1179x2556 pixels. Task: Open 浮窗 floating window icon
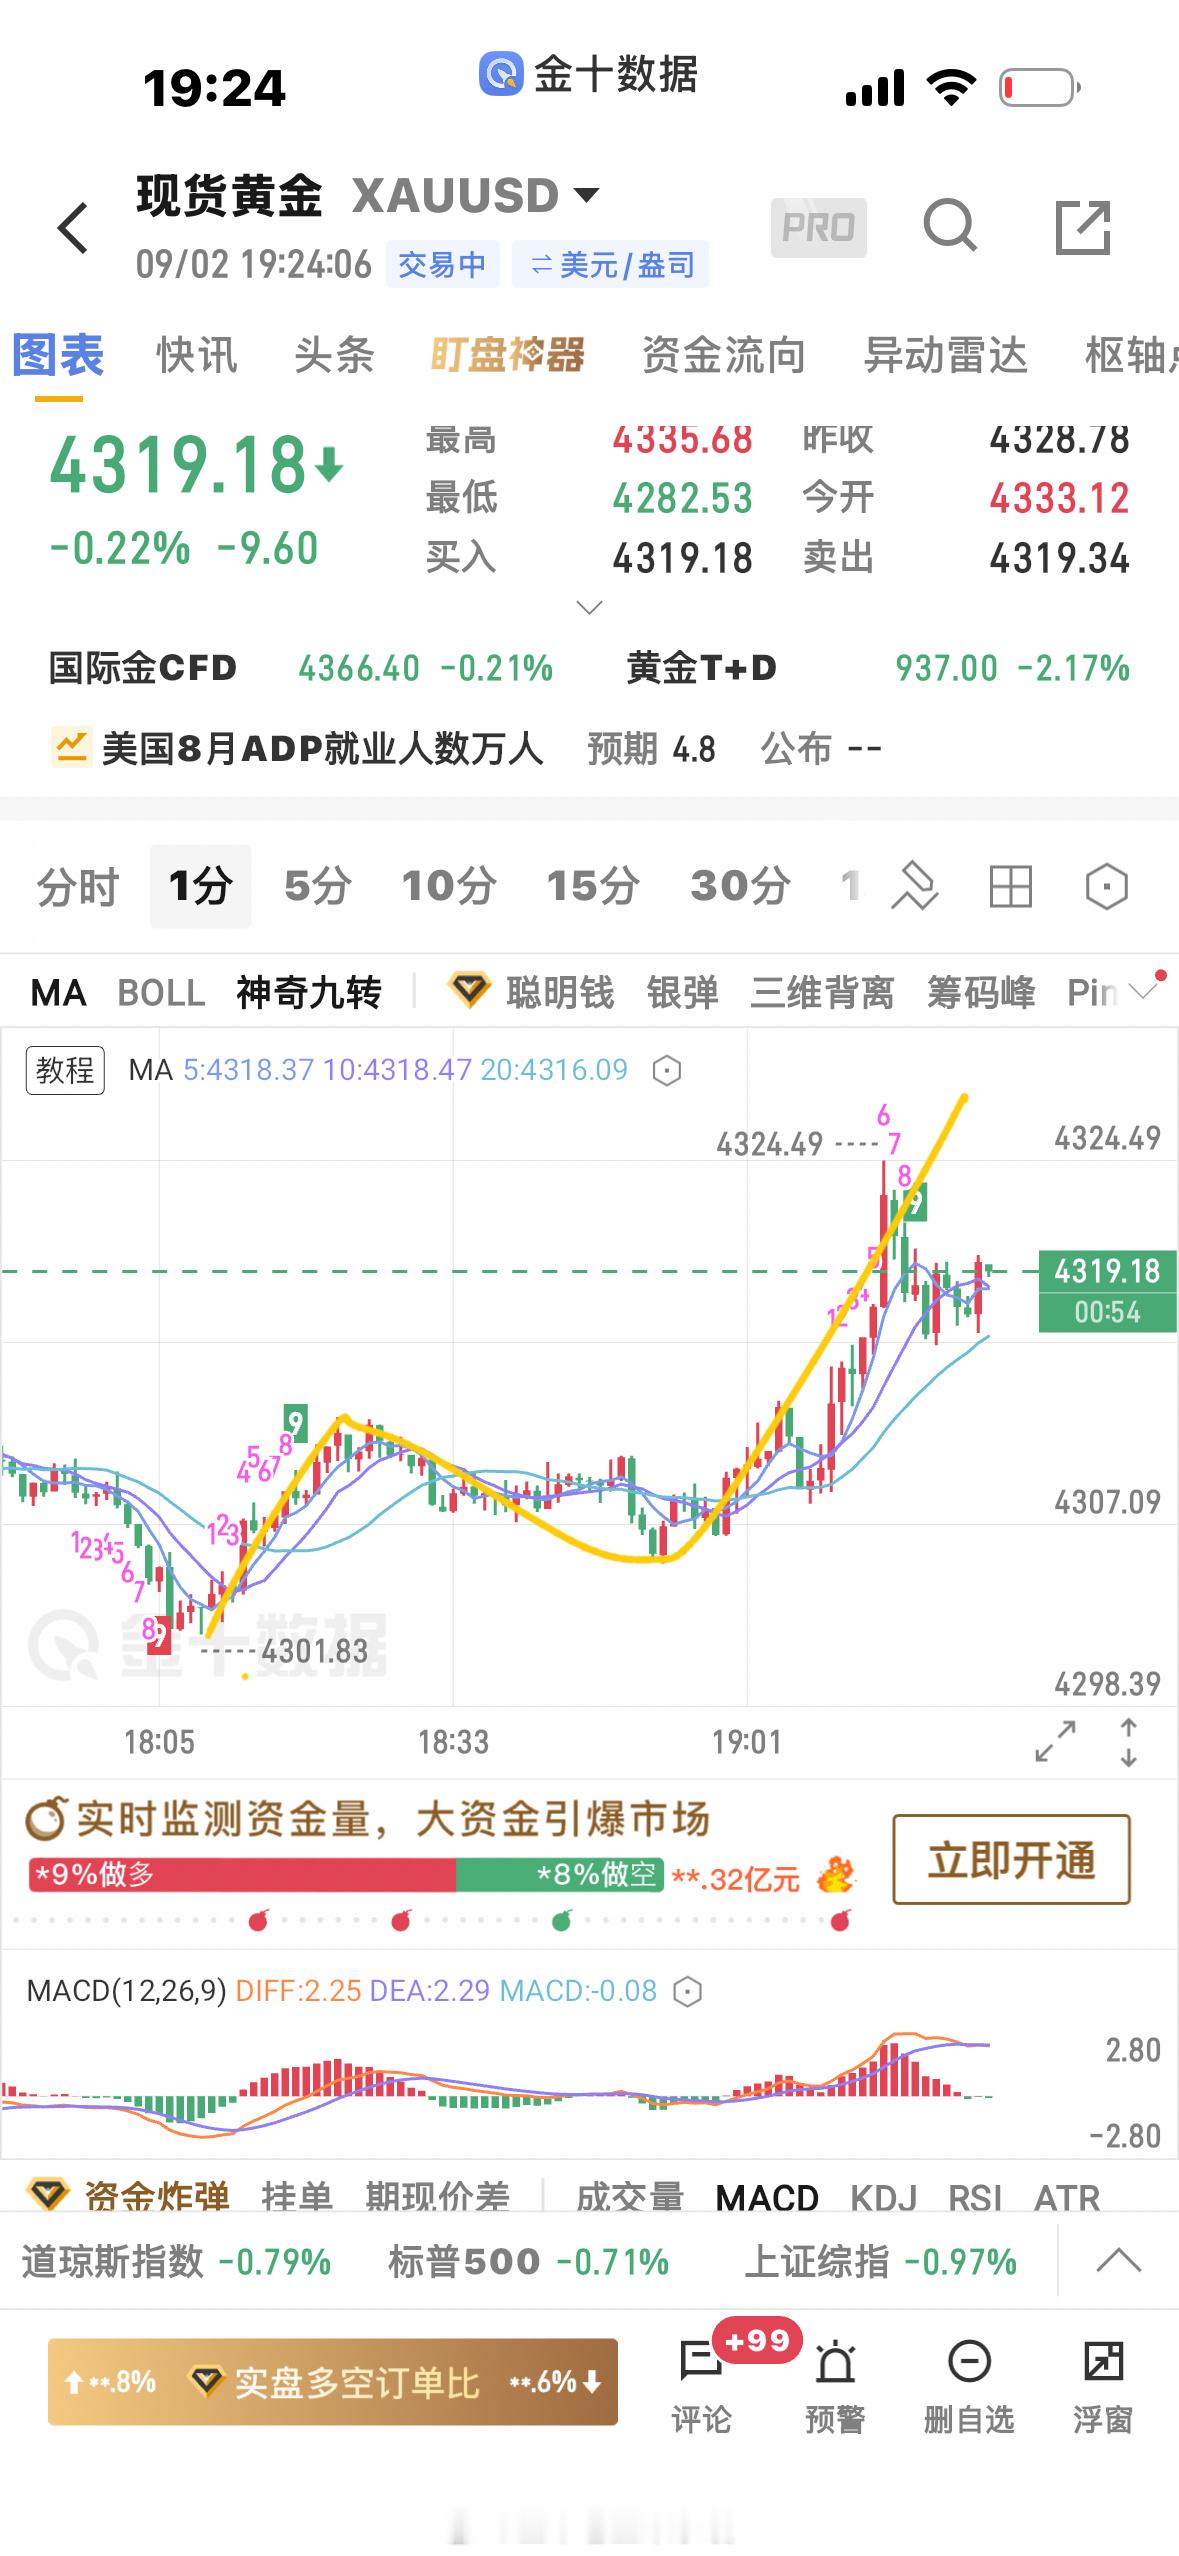(1103, 2385)
